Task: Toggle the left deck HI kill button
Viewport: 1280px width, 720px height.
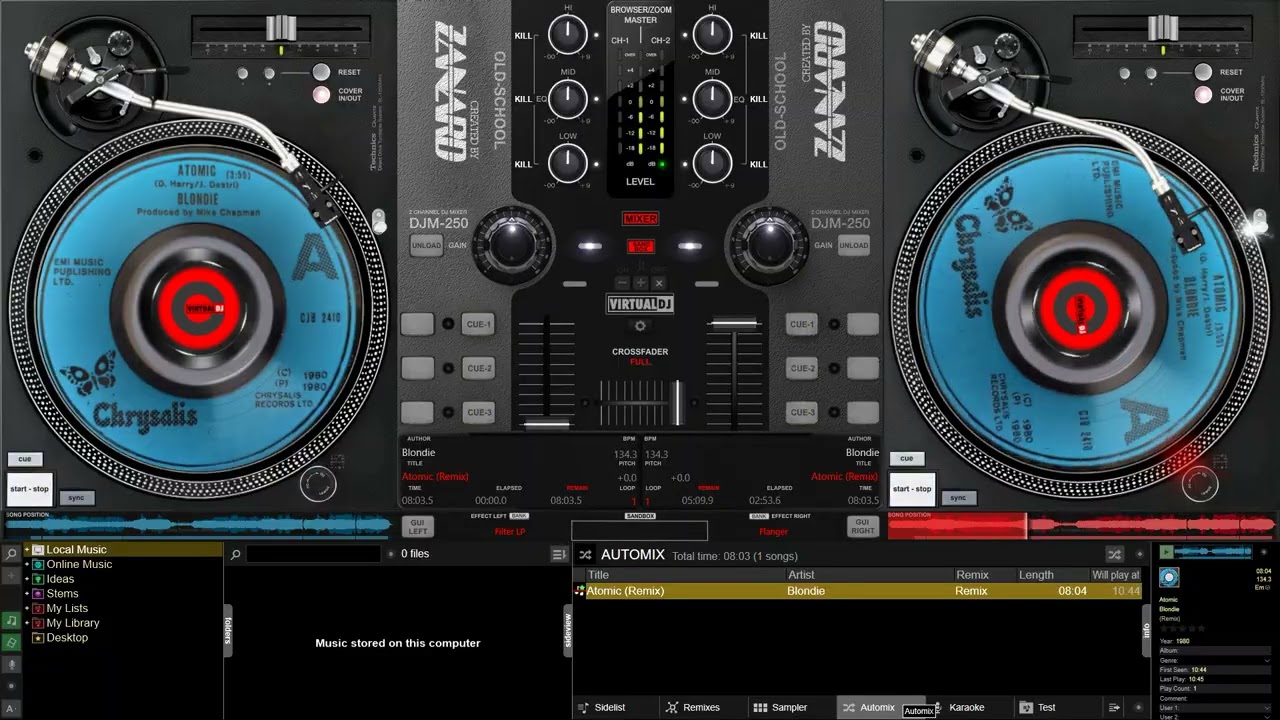Action: [523, 36]
